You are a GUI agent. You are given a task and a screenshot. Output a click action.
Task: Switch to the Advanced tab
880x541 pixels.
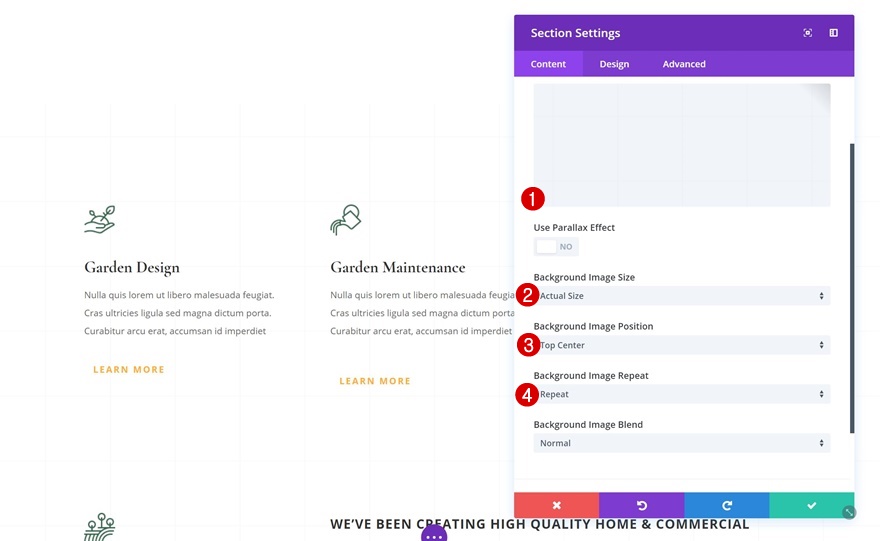(684, 64)
